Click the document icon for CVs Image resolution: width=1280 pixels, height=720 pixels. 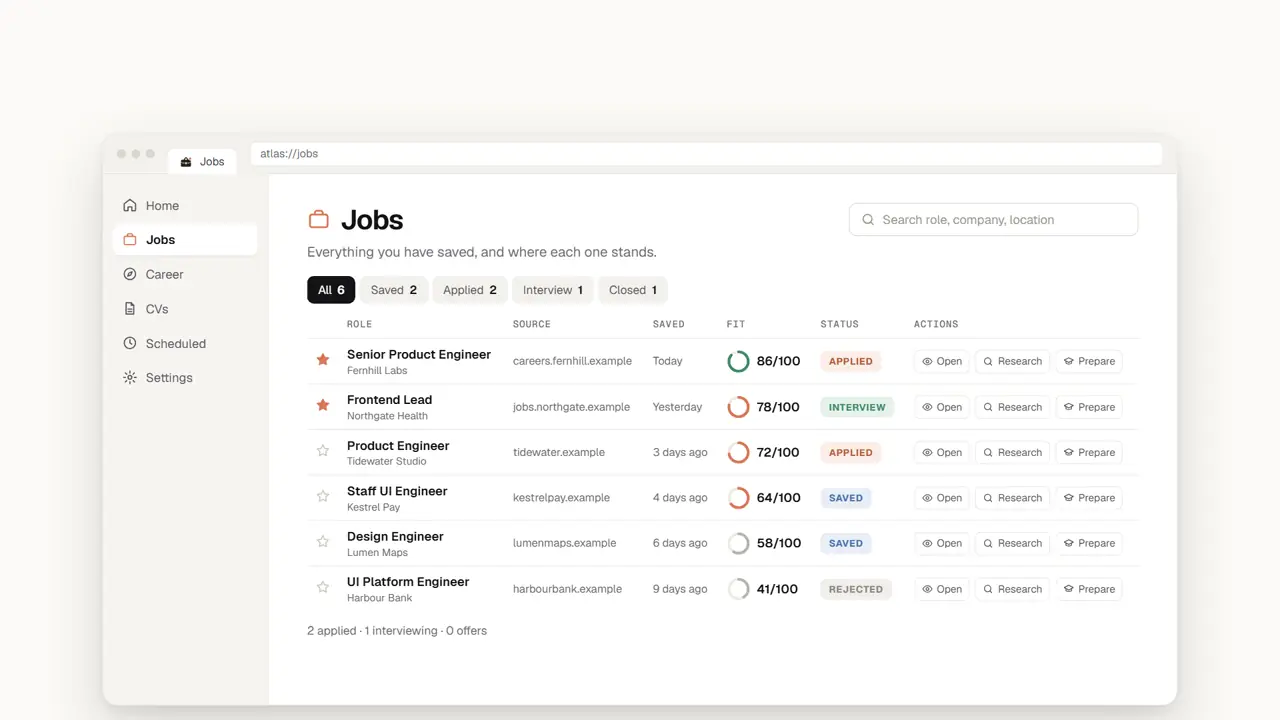(130, 309)
